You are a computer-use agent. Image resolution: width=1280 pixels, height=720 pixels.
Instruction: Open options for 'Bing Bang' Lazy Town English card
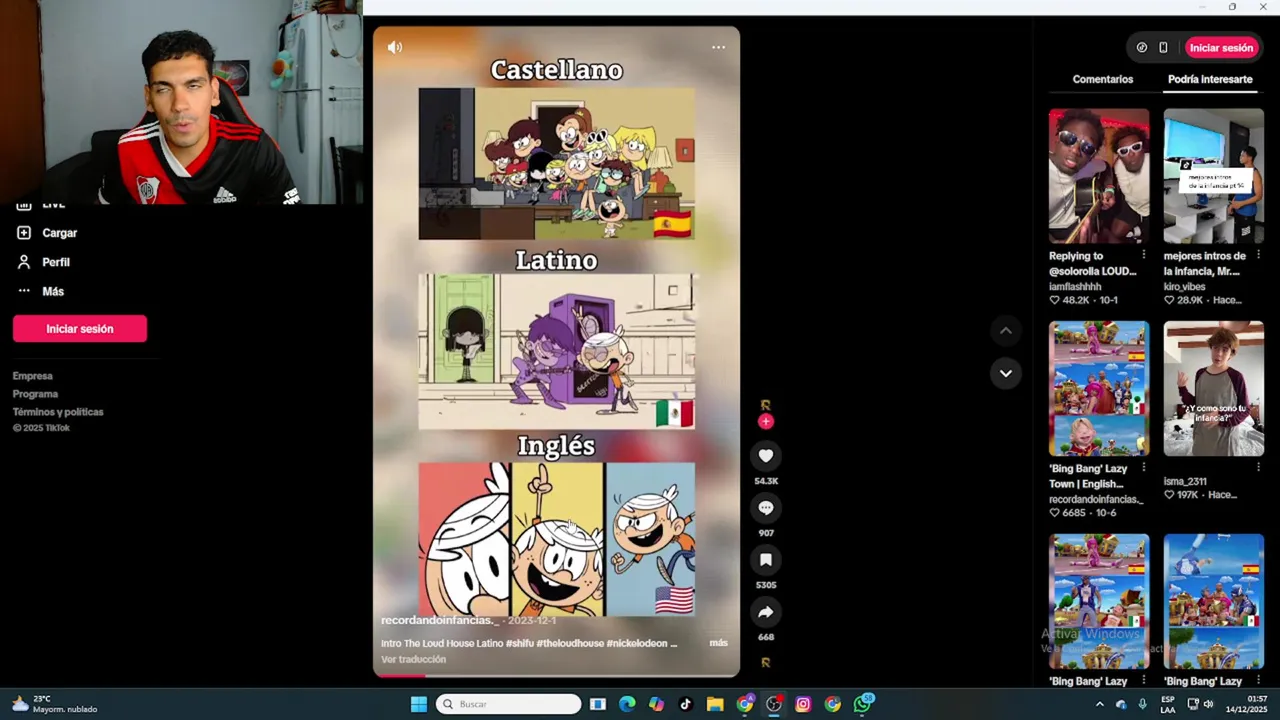point(1144,468)
